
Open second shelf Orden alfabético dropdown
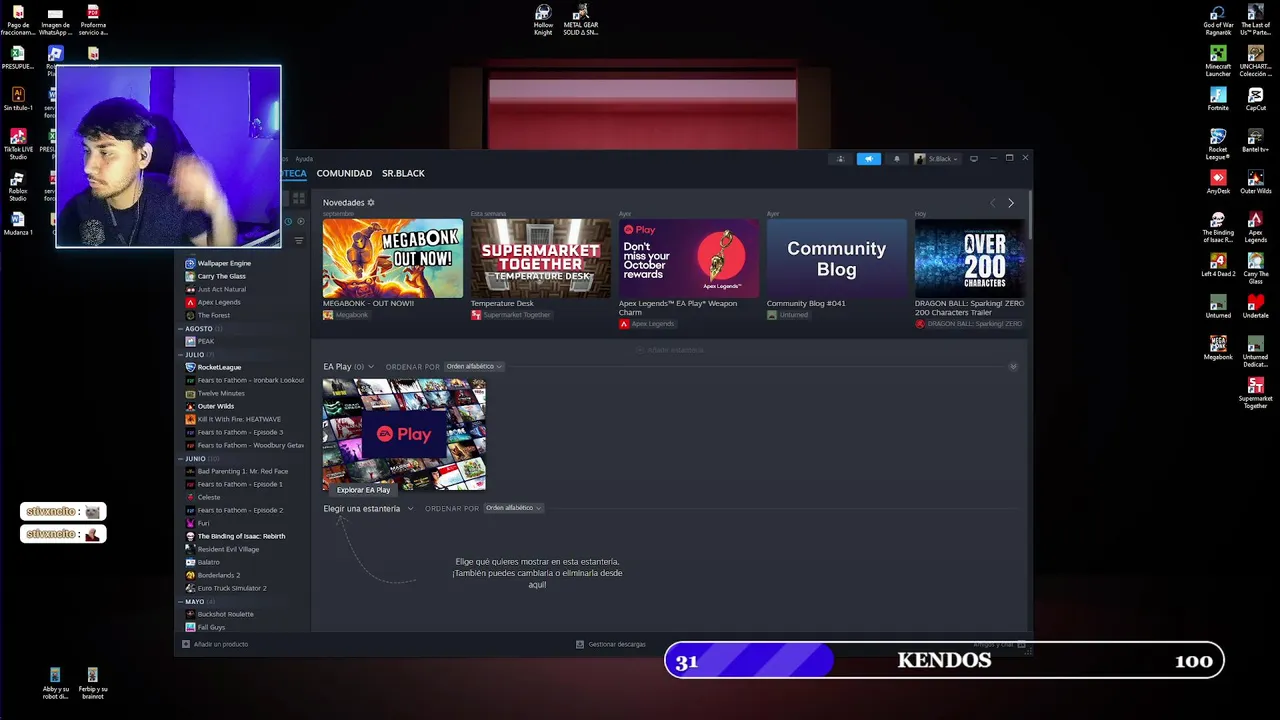click(x=513, y=508)
